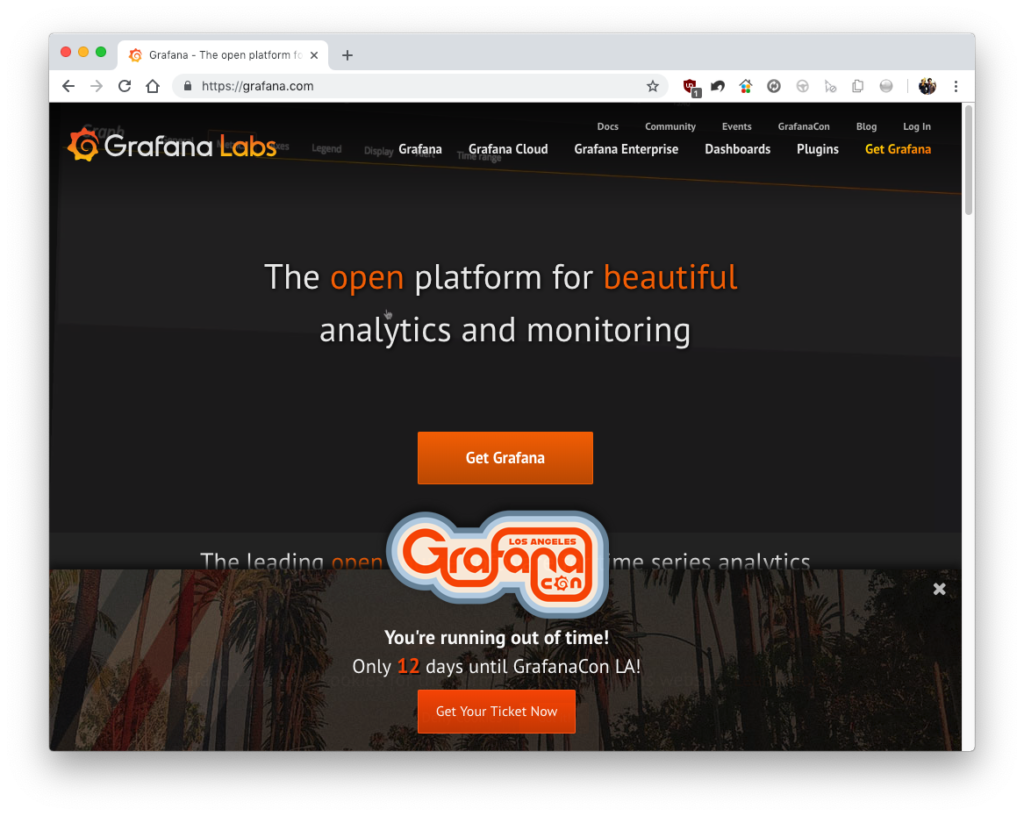Go to Grafana Enterprise
The image size is (1024, 816).
(x=626, y=149)
